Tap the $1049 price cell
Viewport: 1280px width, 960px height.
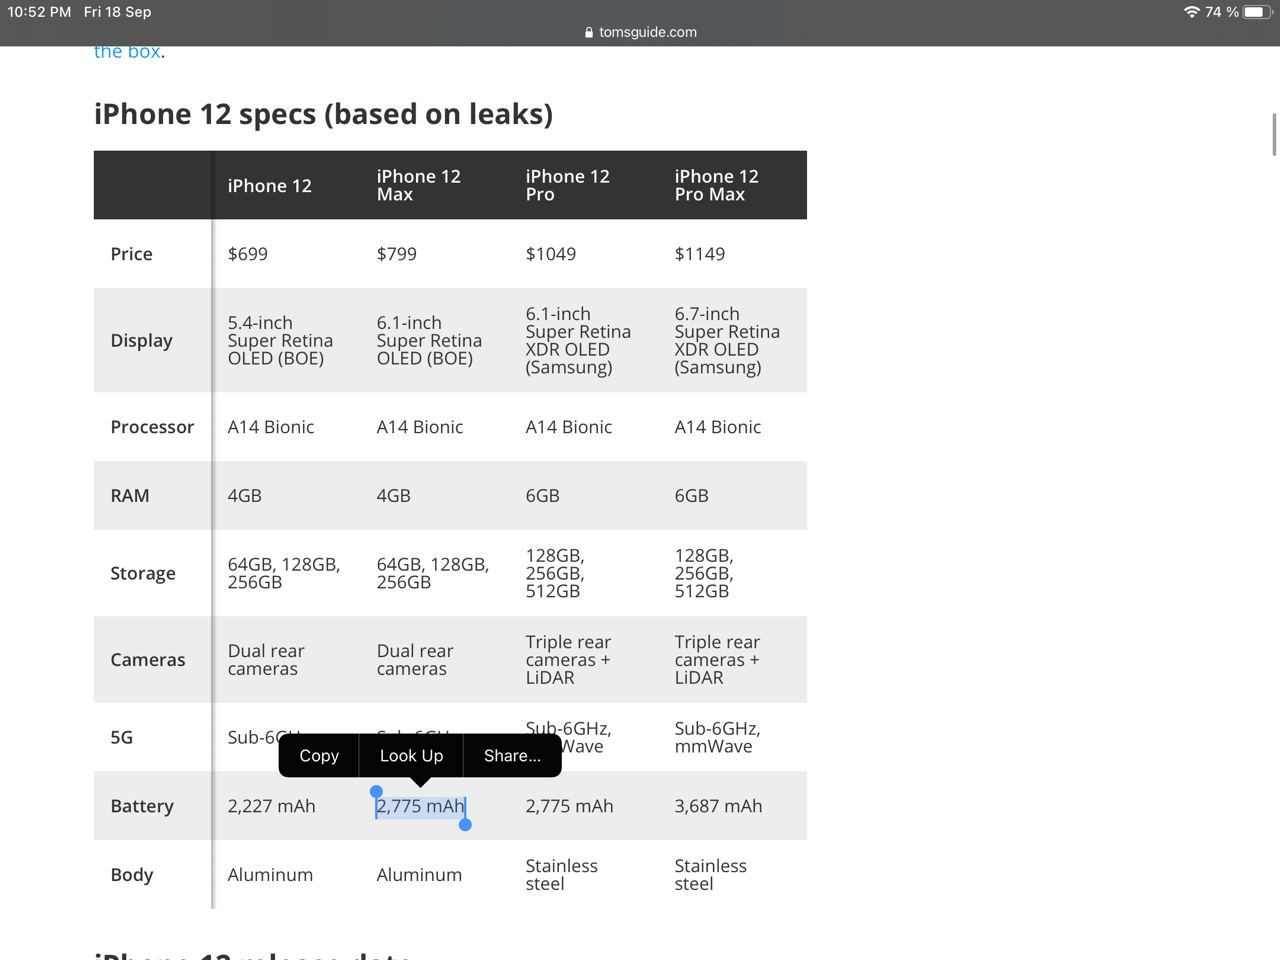pyautogui.click(x=551, y=254)
